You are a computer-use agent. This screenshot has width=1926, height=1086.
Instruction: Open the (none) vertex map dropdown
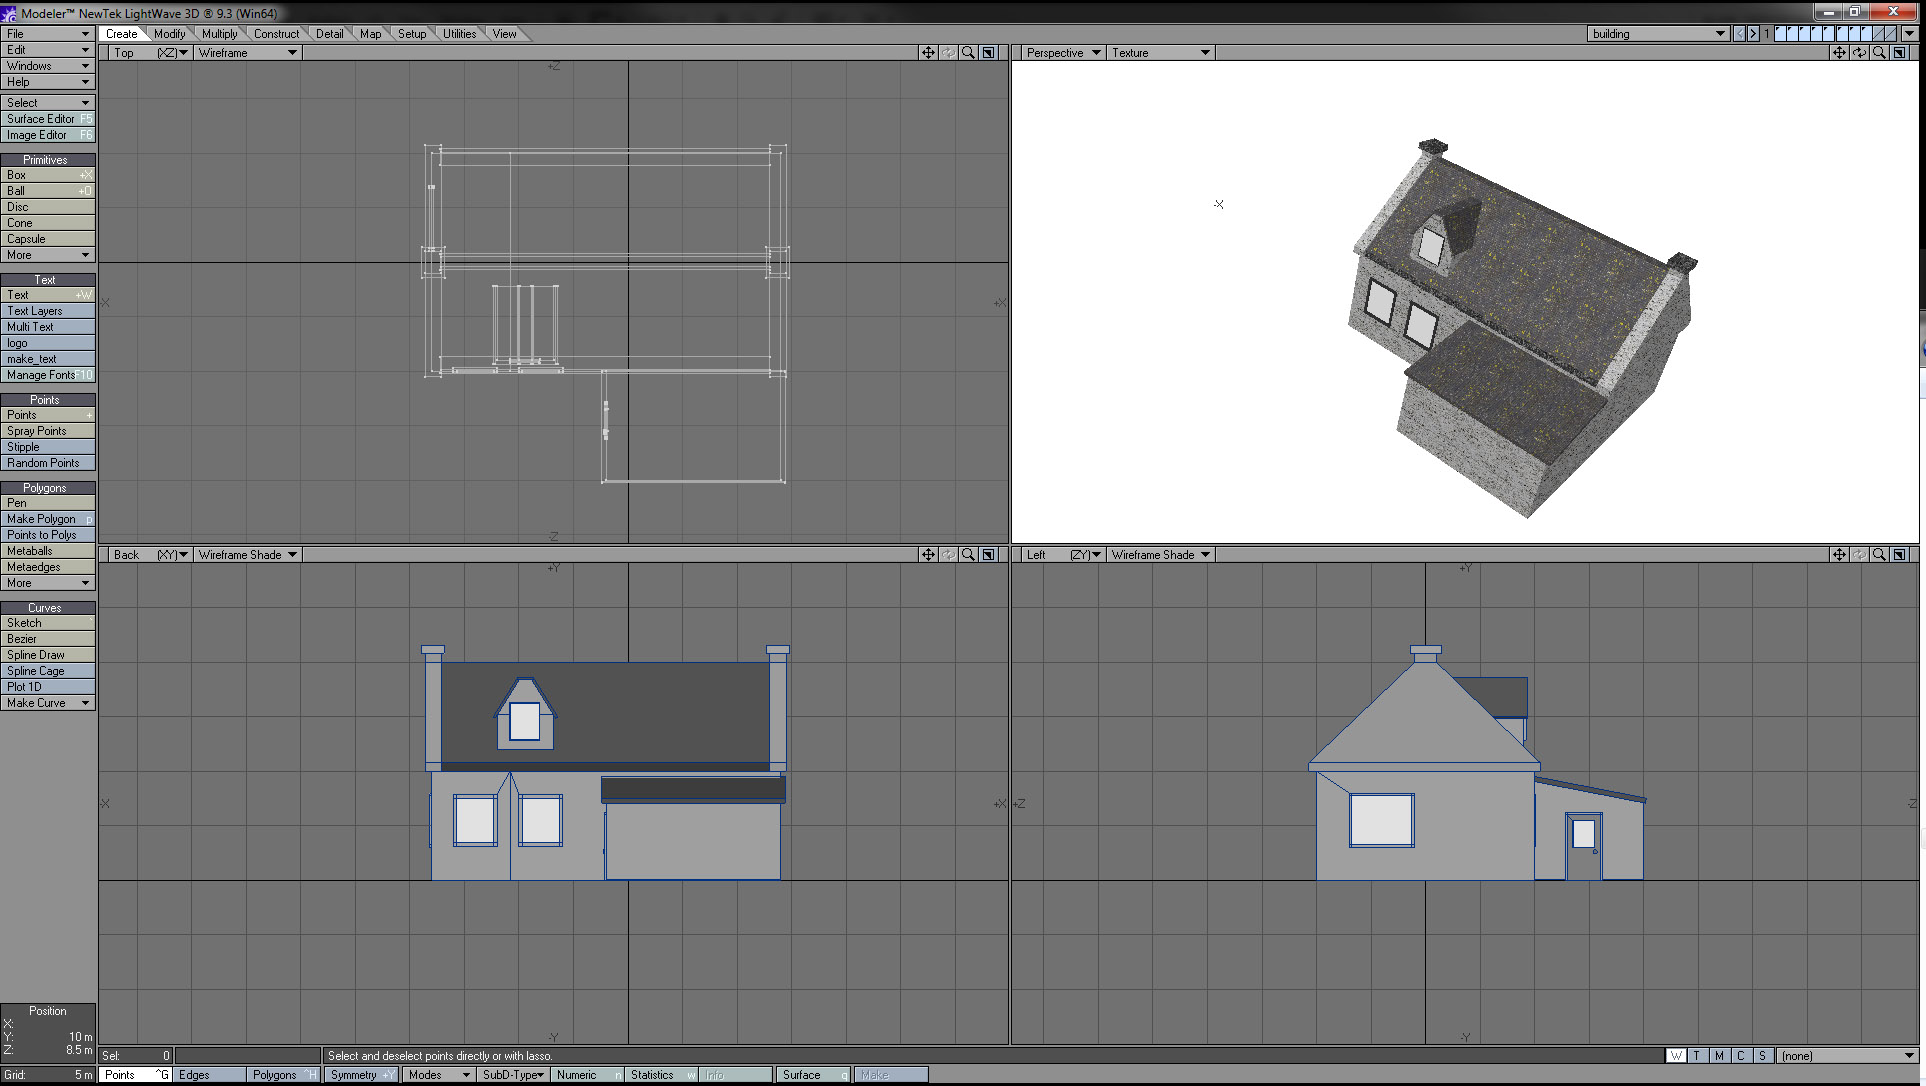pyautogui.click(x=1847, y=1056)
